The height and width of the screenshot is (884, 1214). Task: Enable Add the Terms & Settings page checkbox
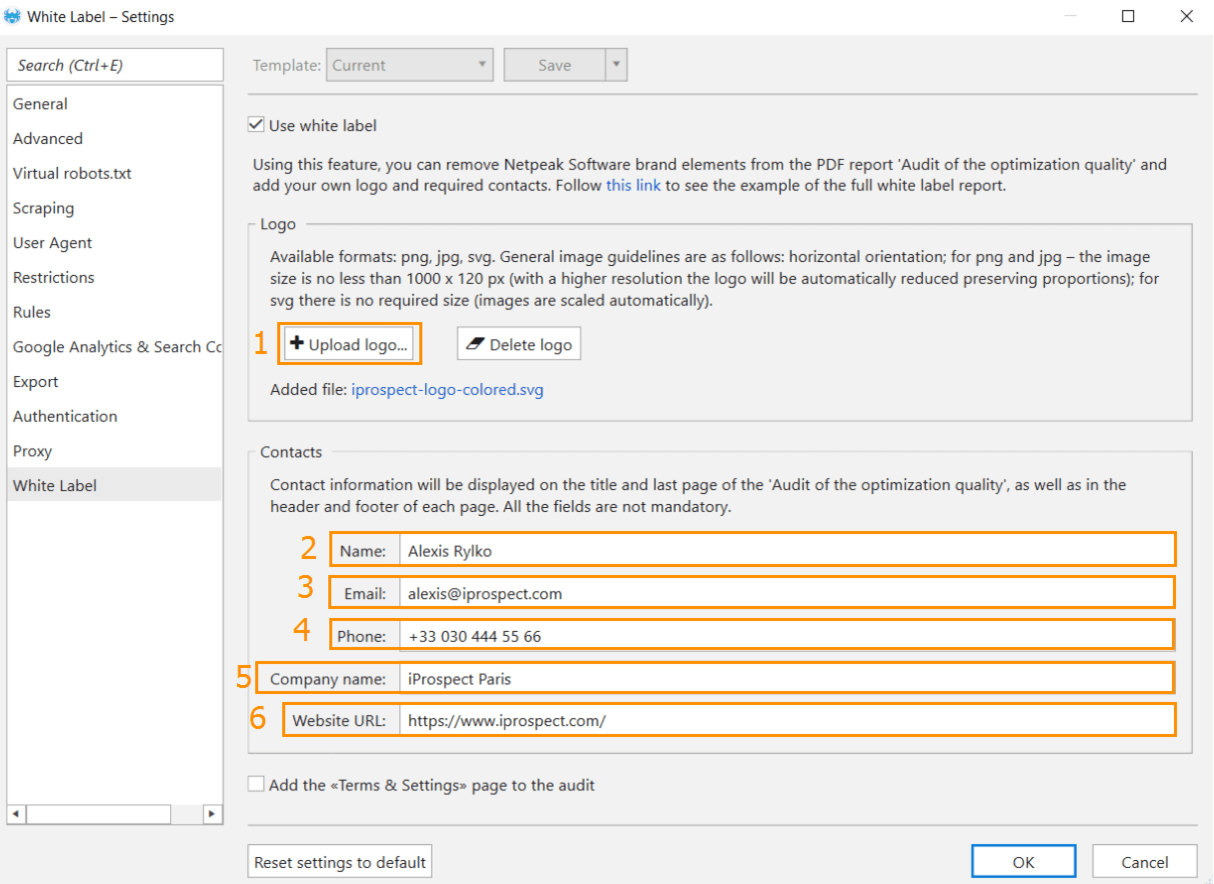pyautogui.click(x=256, y=785)
